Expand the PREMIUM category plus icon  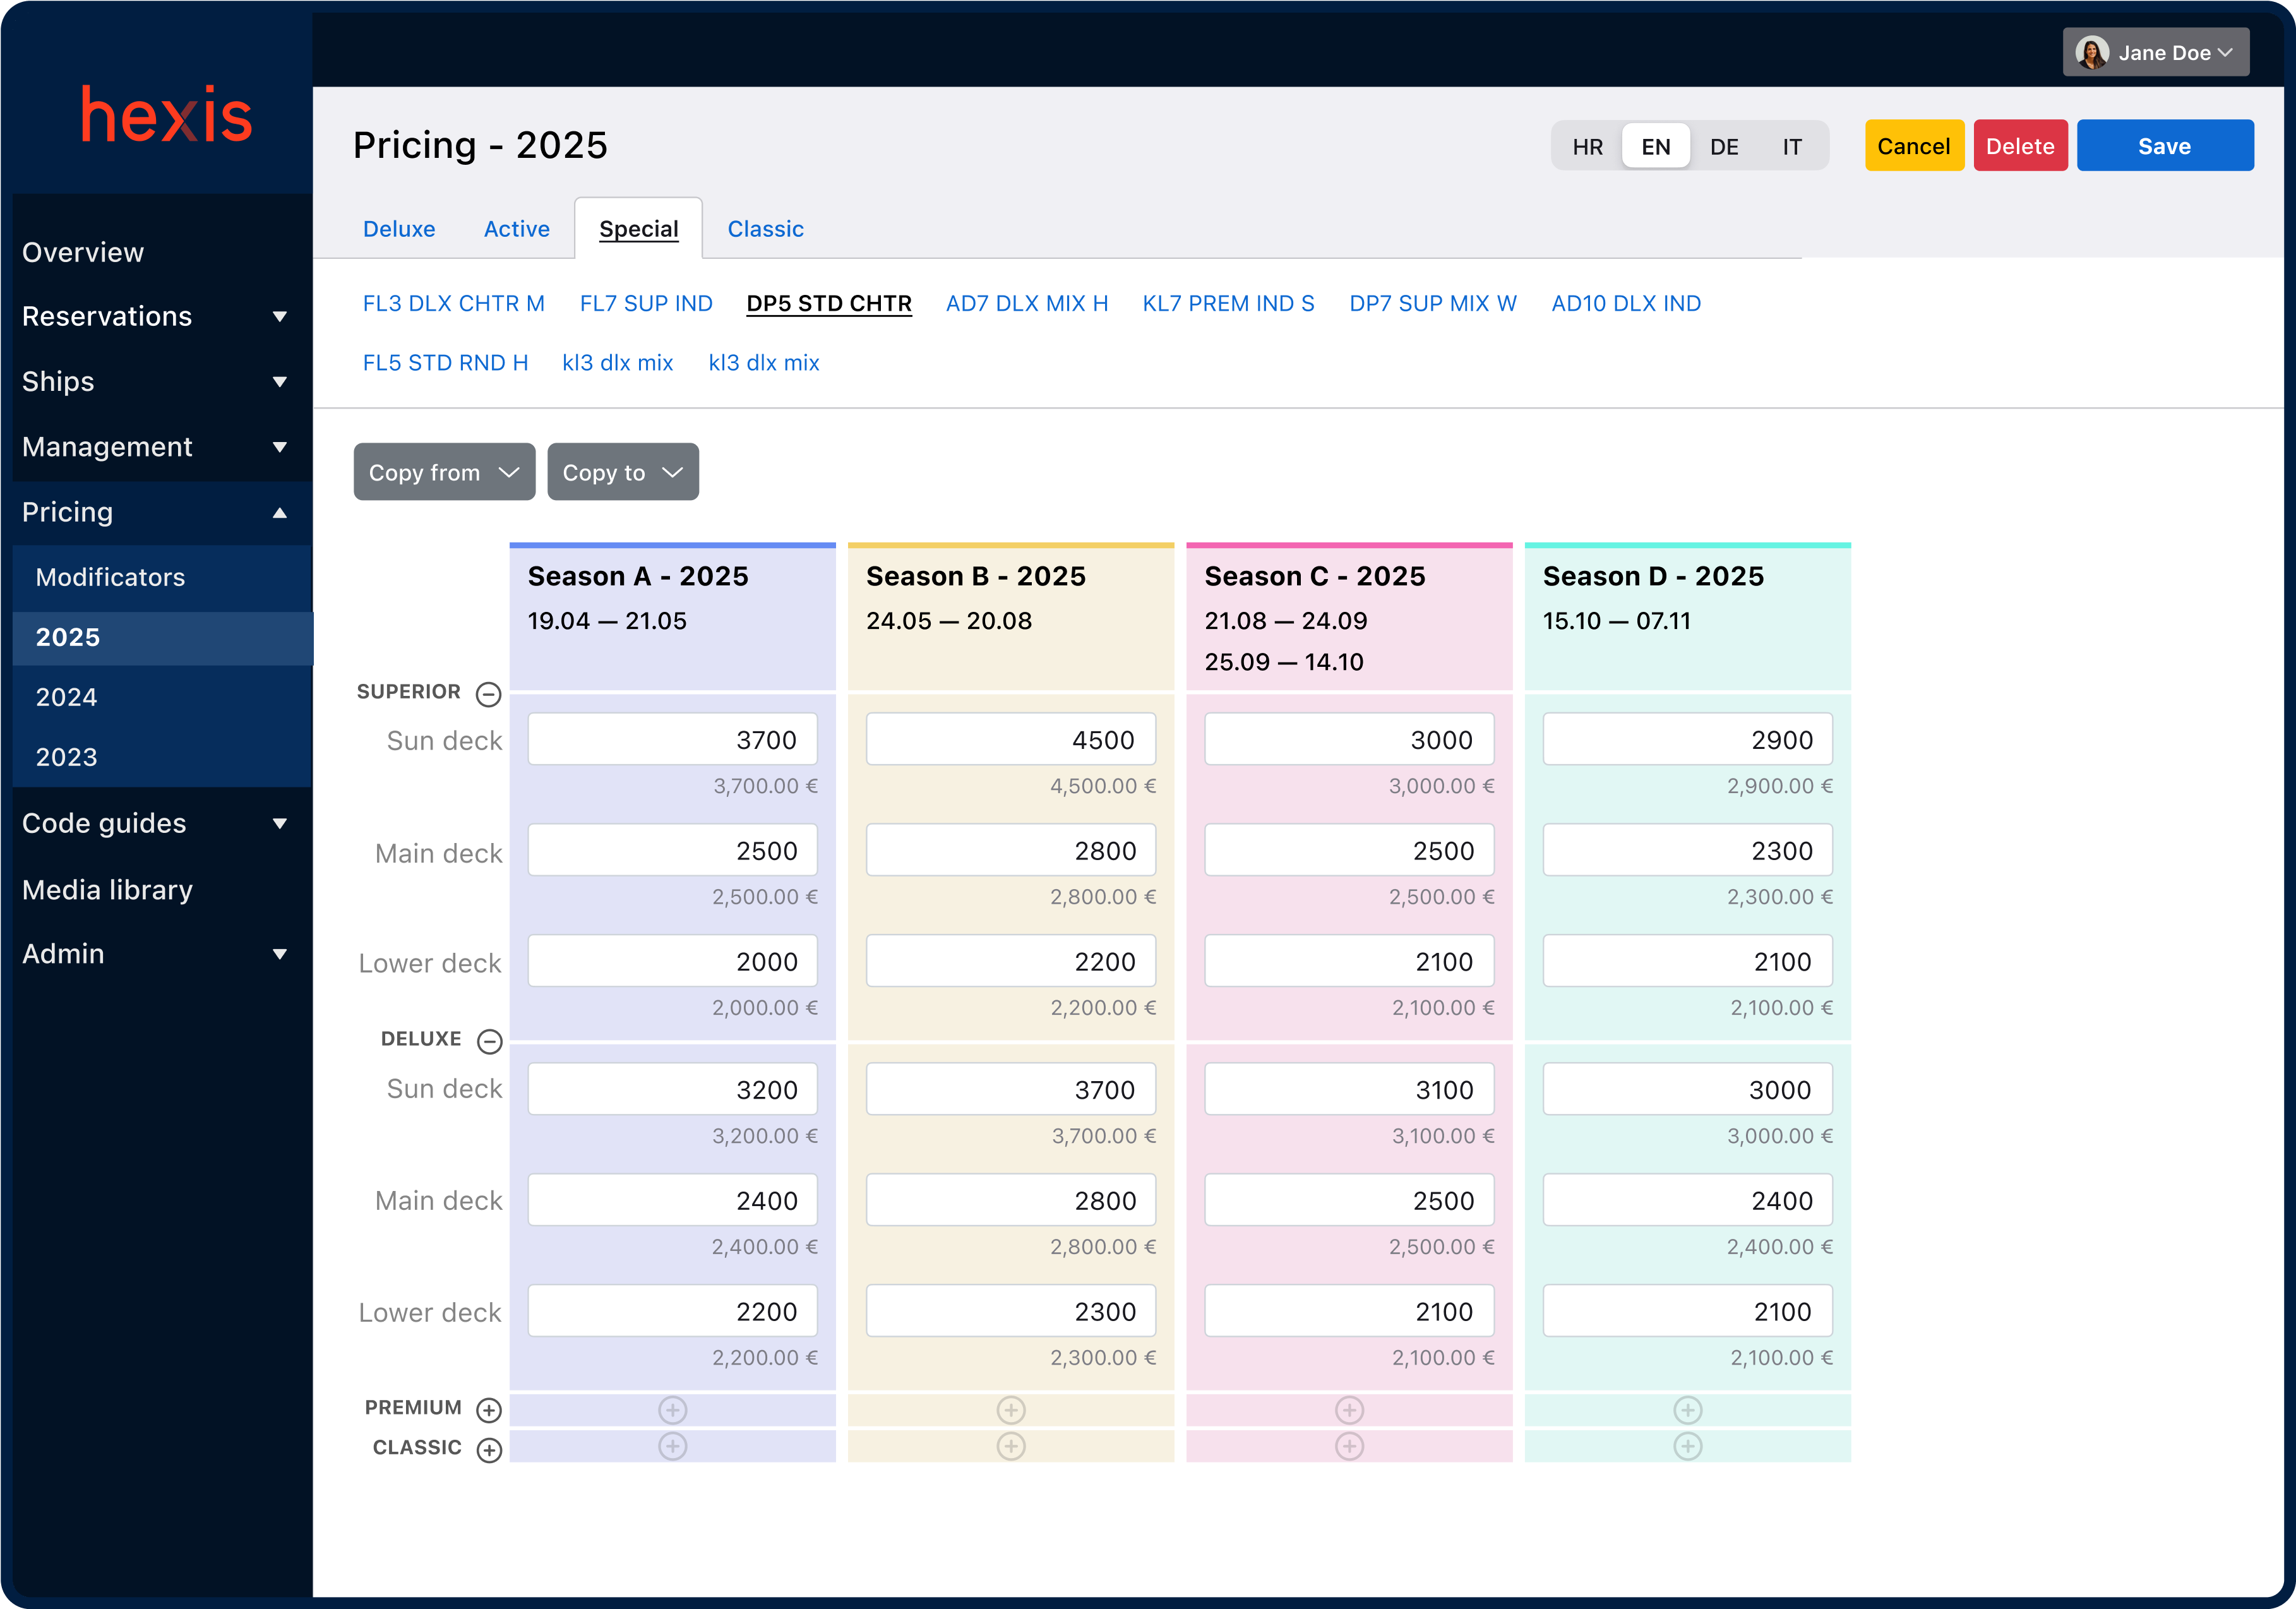[x=489, y=1409]
